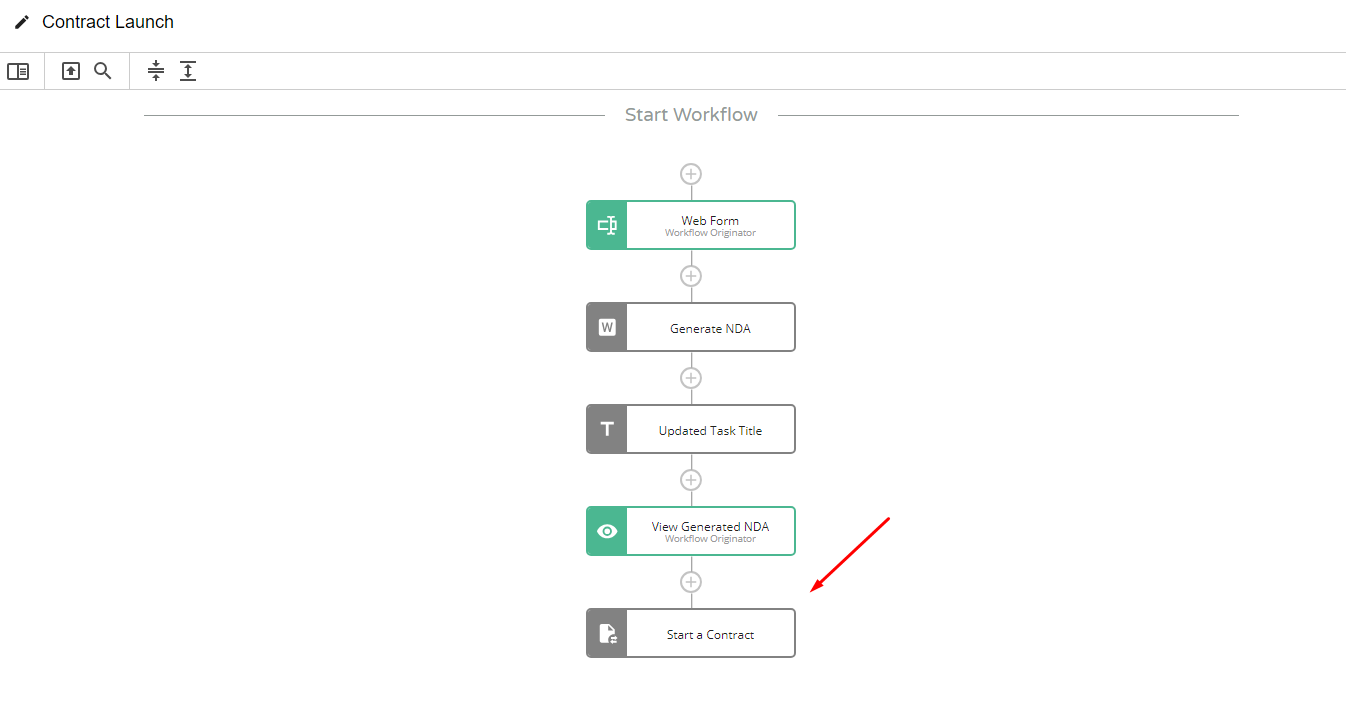The width and height of the screenshot is (1346, 726).
Task: Toggle the side panel layout icon
Action: click(x=18, y=71)
